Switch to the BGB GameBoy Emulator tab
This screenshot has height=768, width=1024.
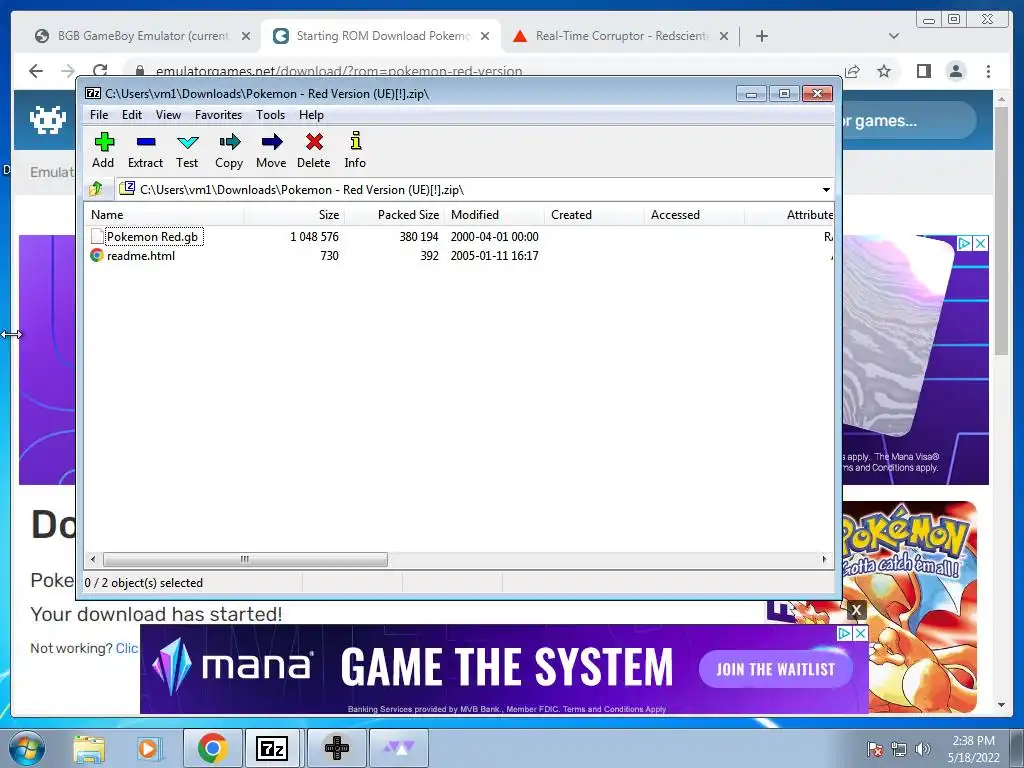click(x=142, y=36)
